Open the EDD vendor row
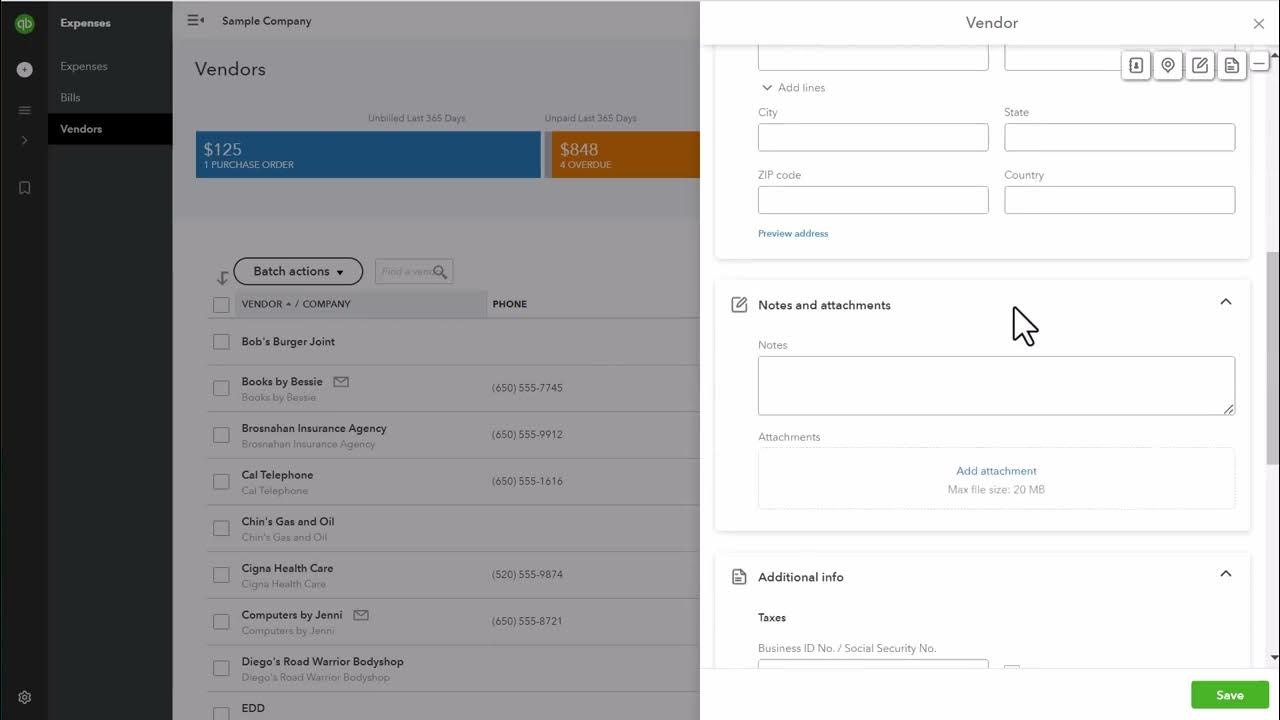This screenshot has width=1280, height=720. pos(253,708)
